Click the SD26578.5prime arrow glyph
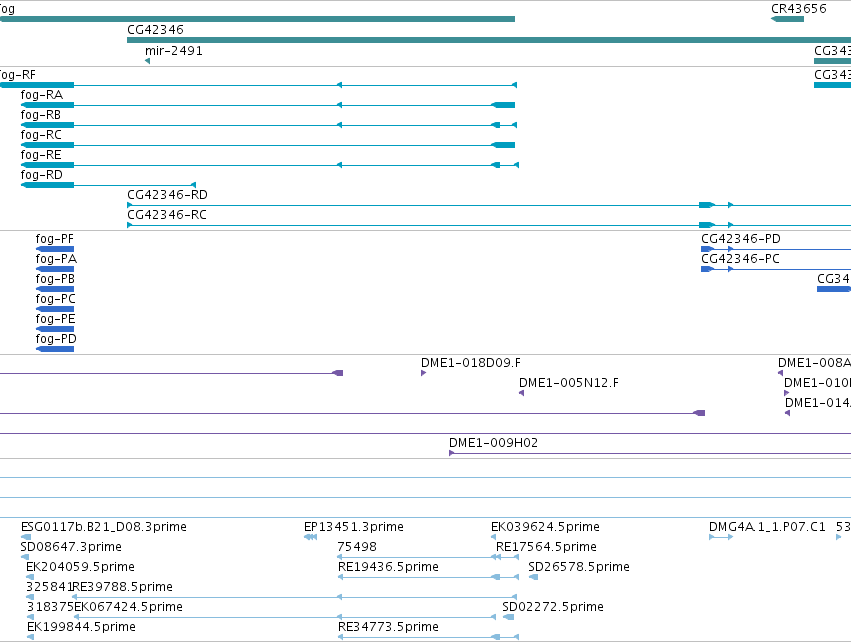Screen dimensions: 851x642 pos(534,577)
